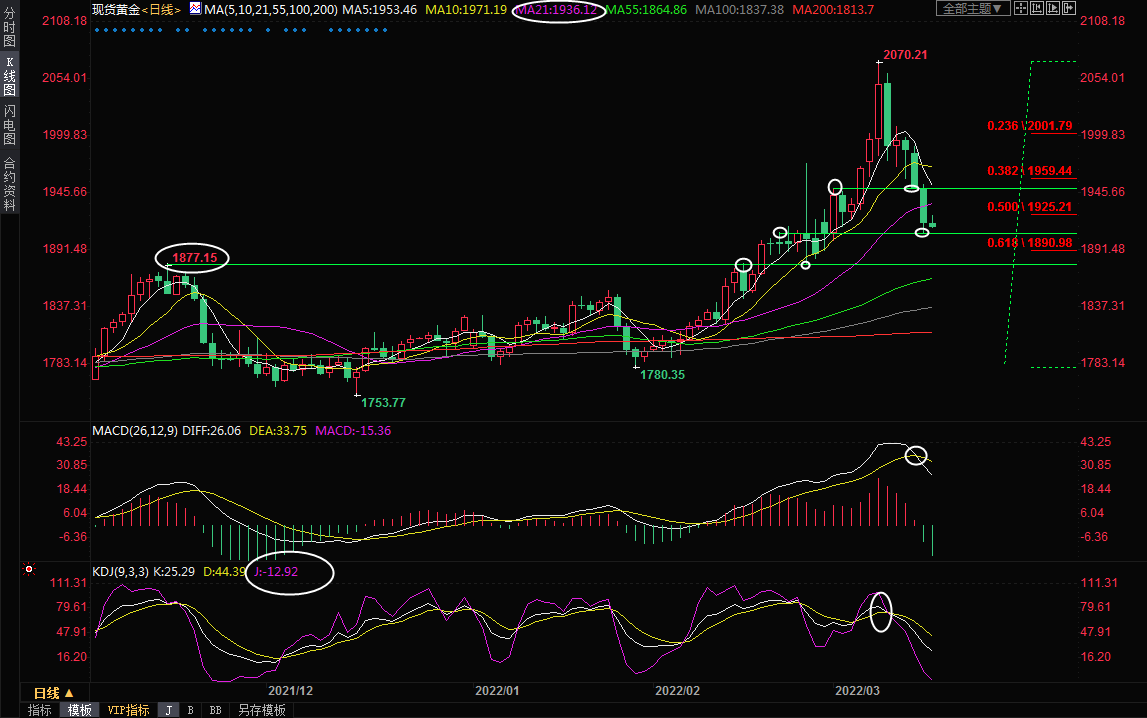The image size is (1147, 718).
Task: Open the VIP指标 tab
Action: pyautogui.click(x=128, y=710)
